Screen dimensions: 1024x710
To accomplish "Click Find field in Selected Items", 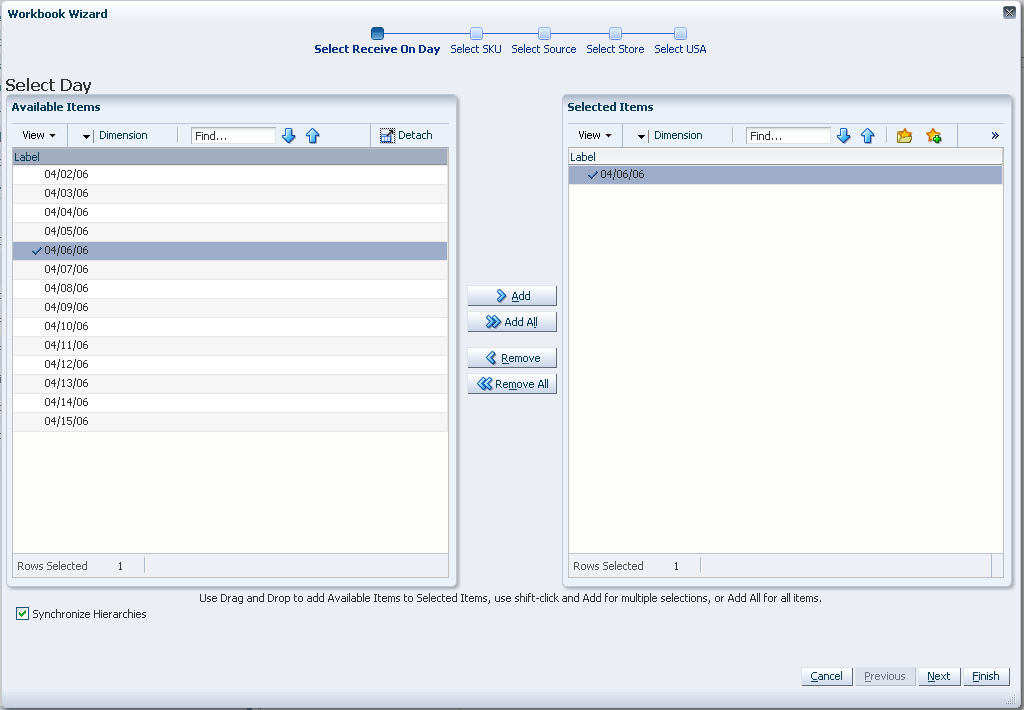I will (x=788, y=136).
